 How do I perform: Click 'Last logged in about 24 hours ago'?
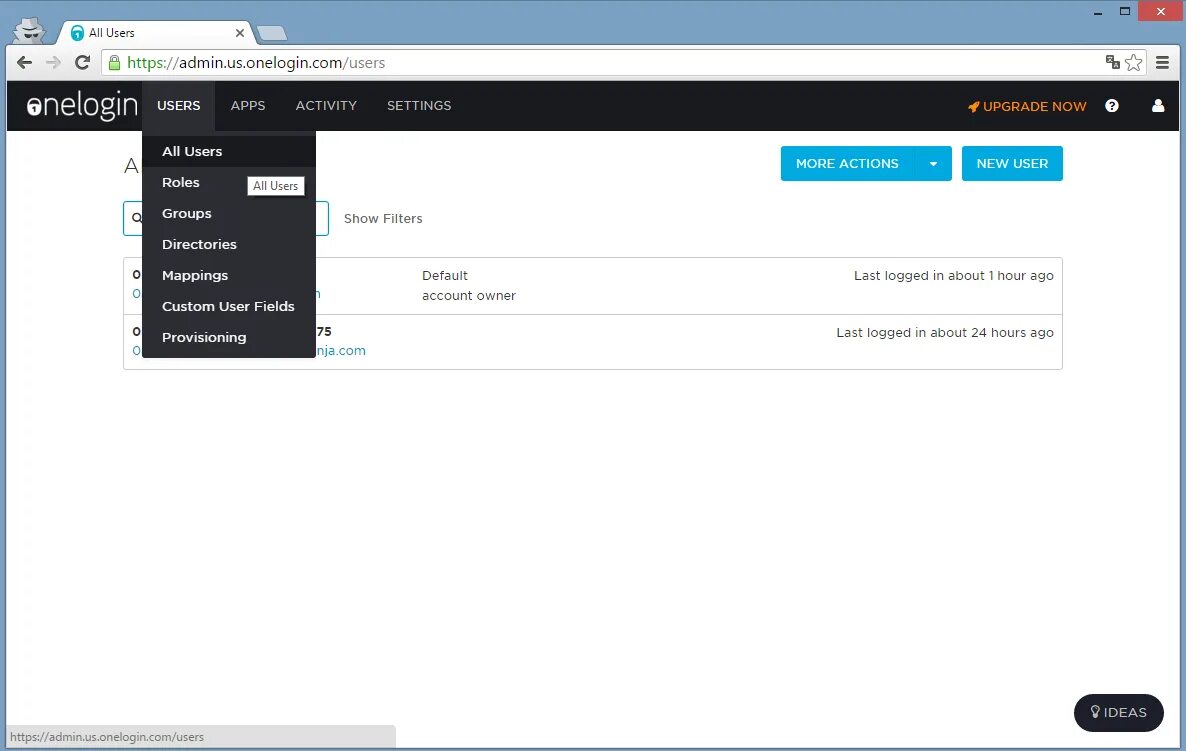pos(945,333)
